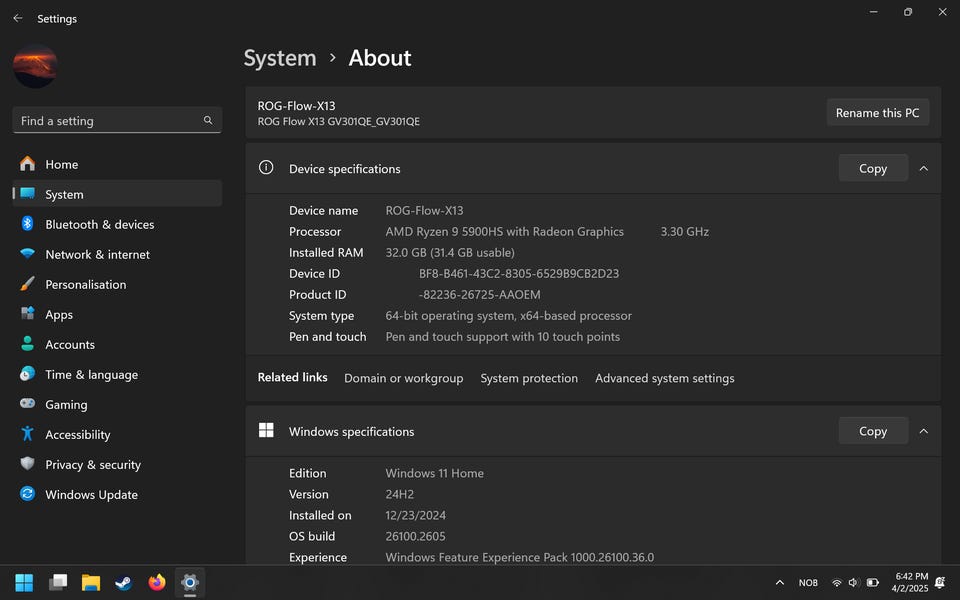
Task: Select the Product ID value
Action: (479, 294)
